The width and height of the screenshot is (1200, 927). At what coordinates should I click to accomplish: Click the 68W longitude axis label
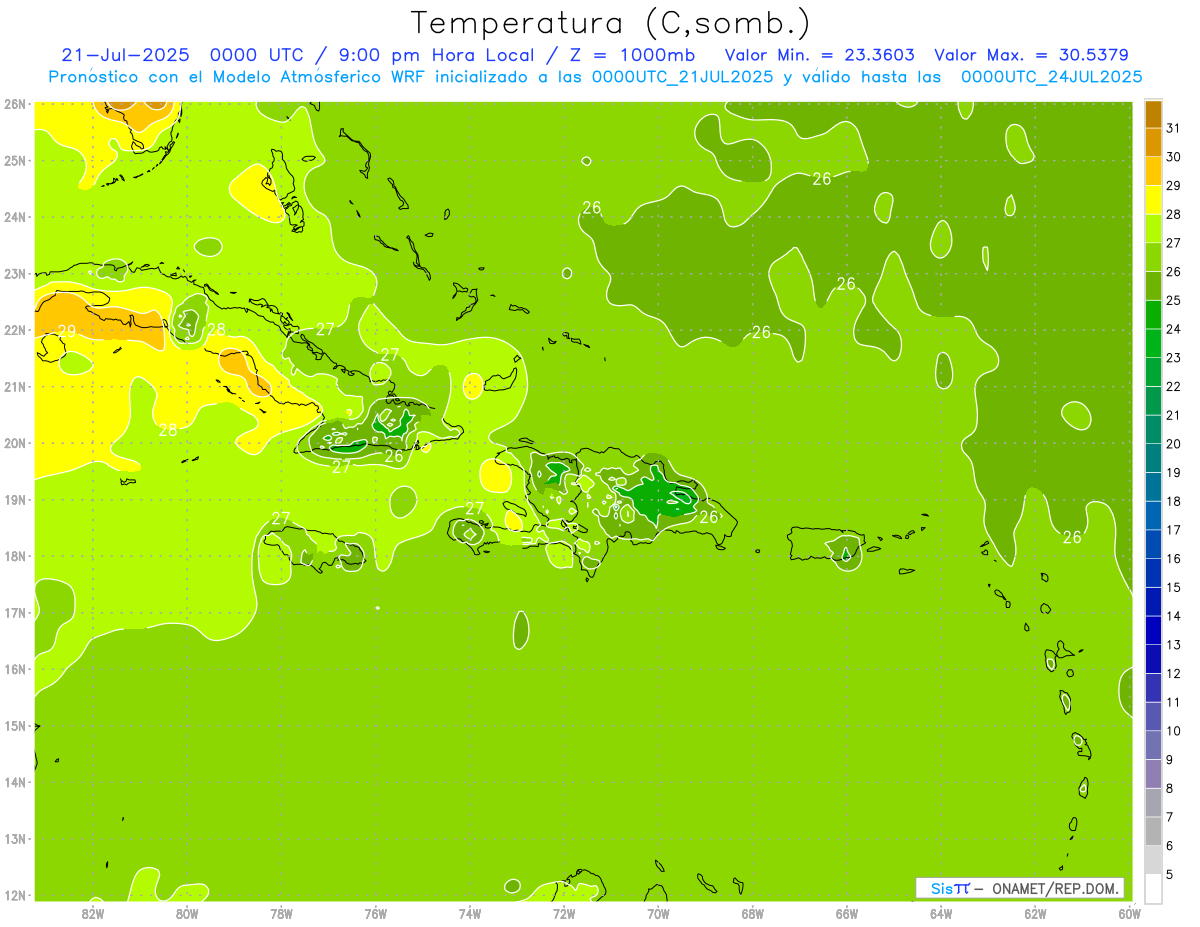[x=753, y=913]
